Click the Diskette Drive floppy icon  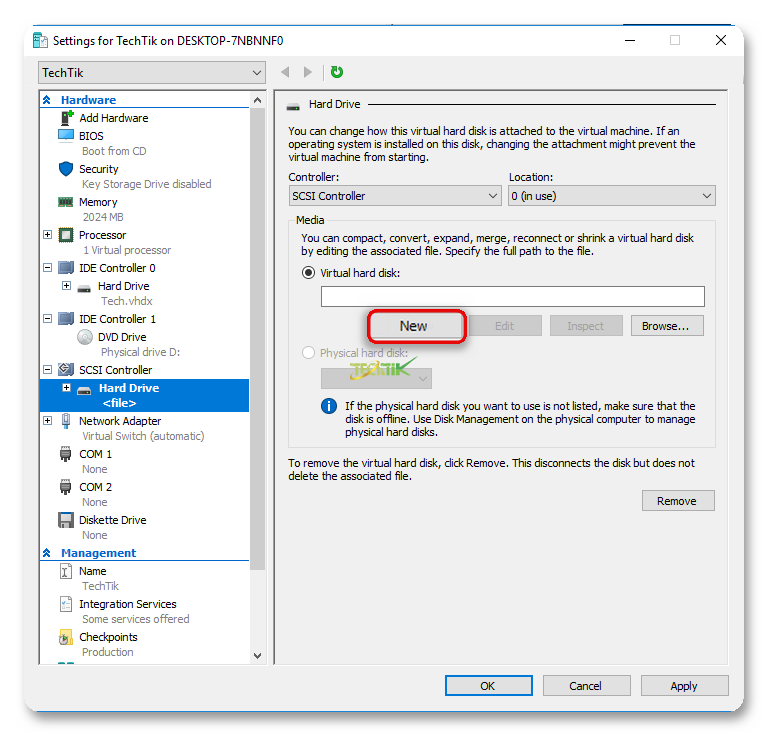[x=66, y=520]
